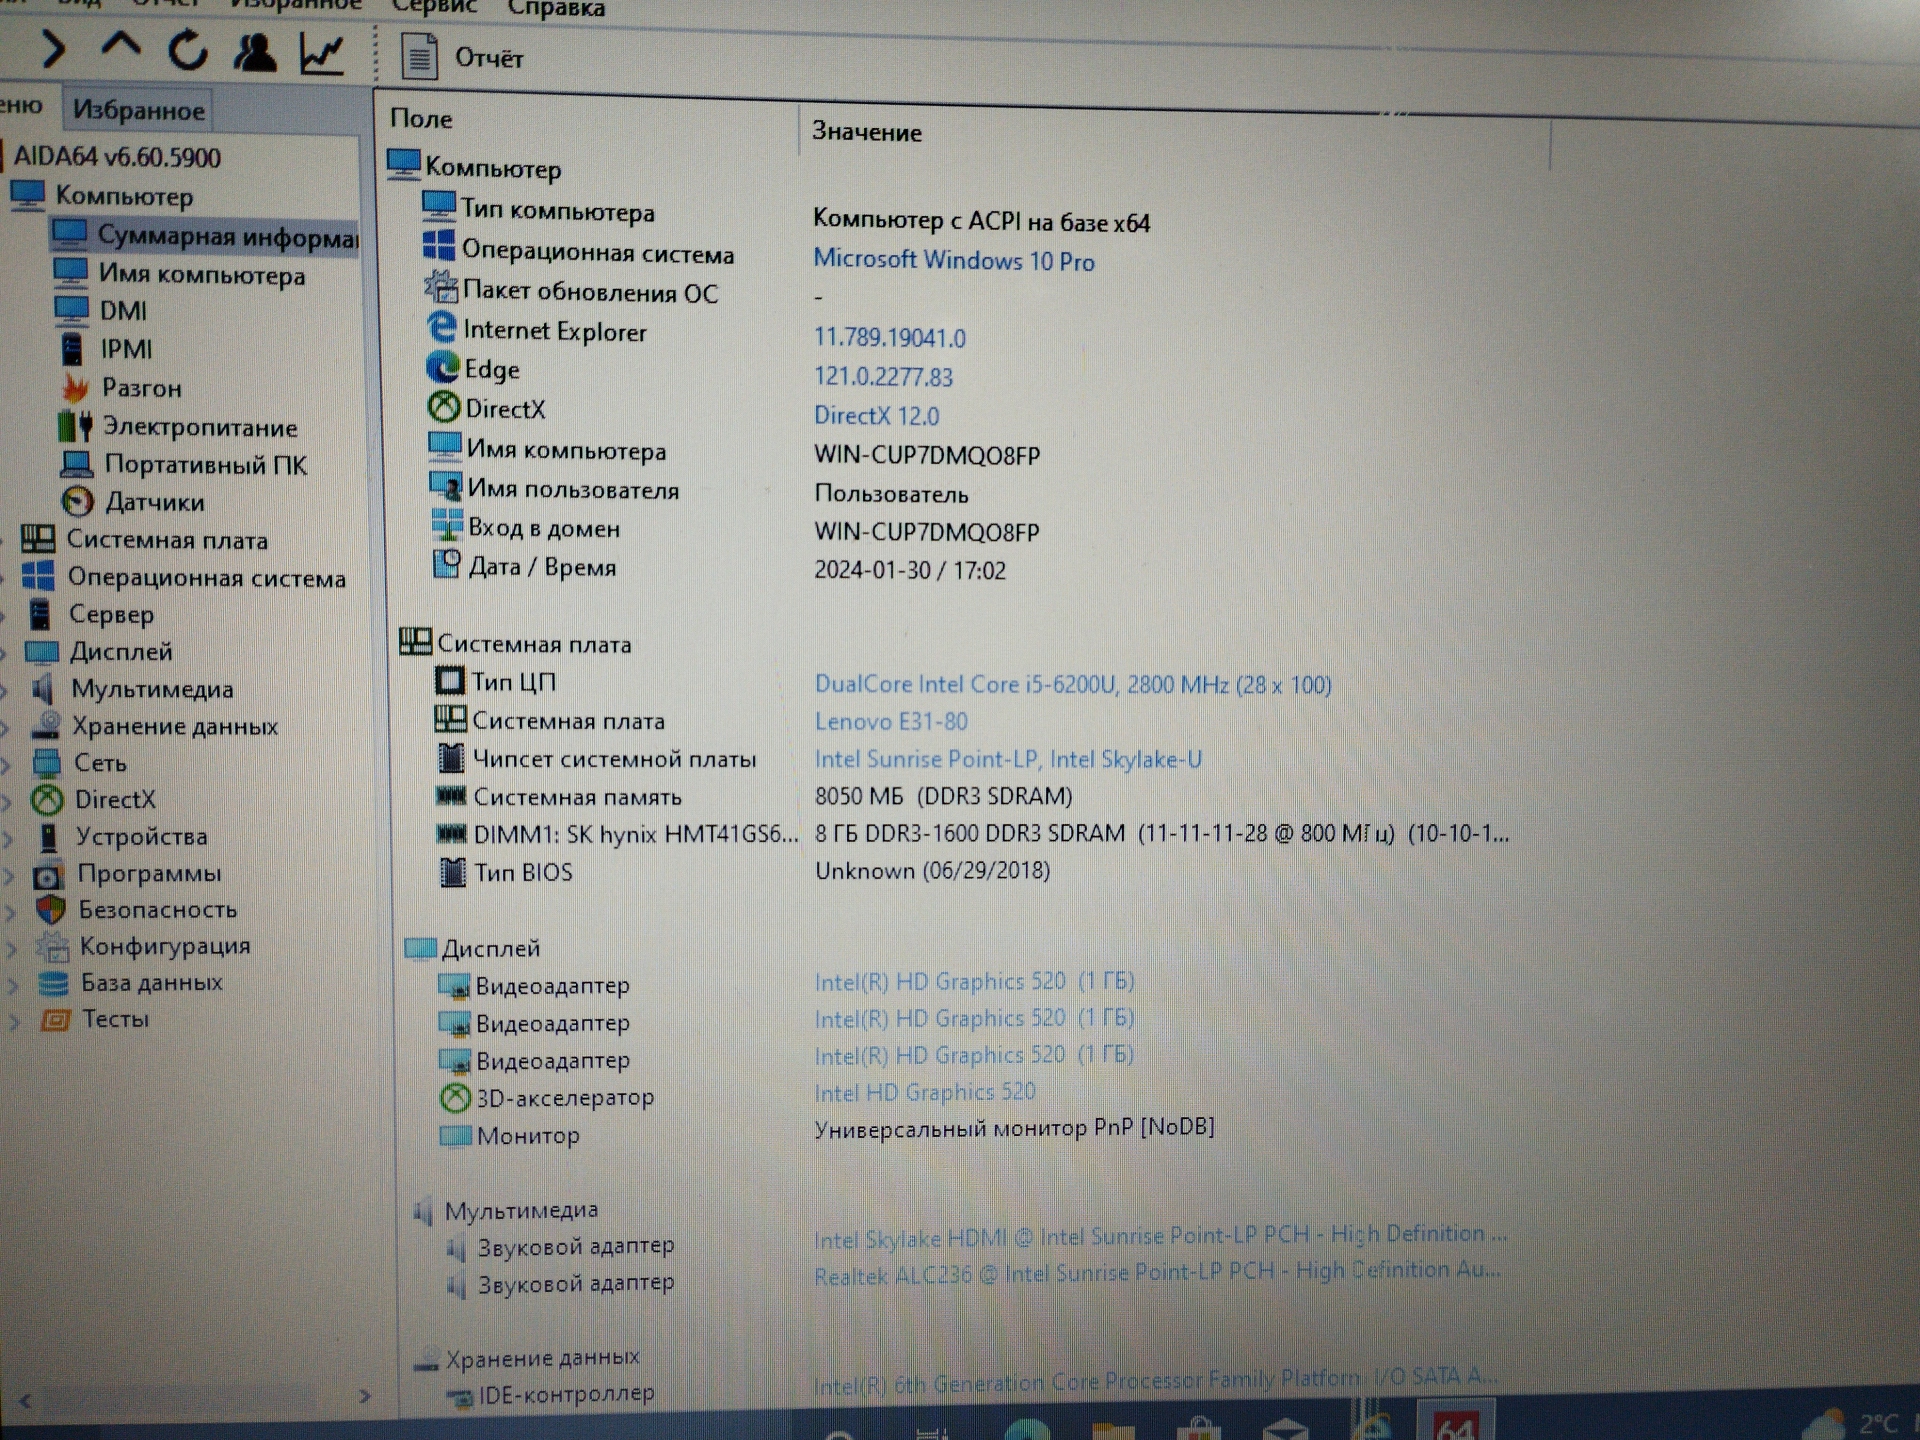Click the Конфигурация tree icon

52,946
